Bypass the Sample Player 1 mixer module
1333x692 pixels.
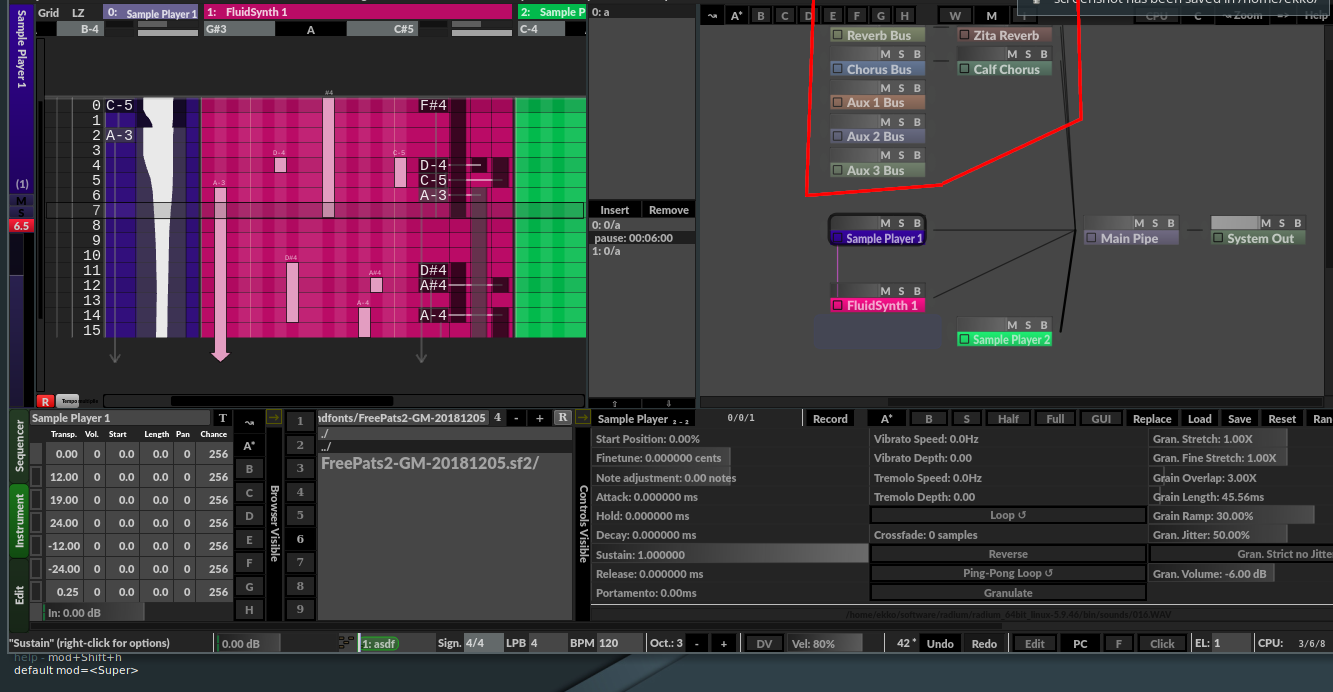(x=917, y=223)
